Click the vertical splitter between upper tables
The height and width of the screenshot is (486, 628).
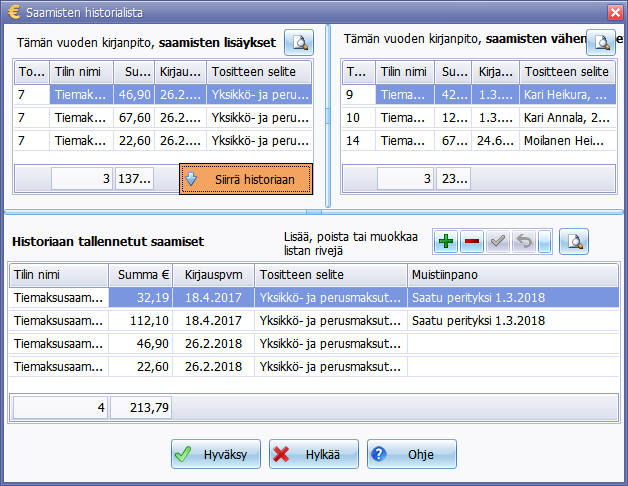[x=328, y=116]
